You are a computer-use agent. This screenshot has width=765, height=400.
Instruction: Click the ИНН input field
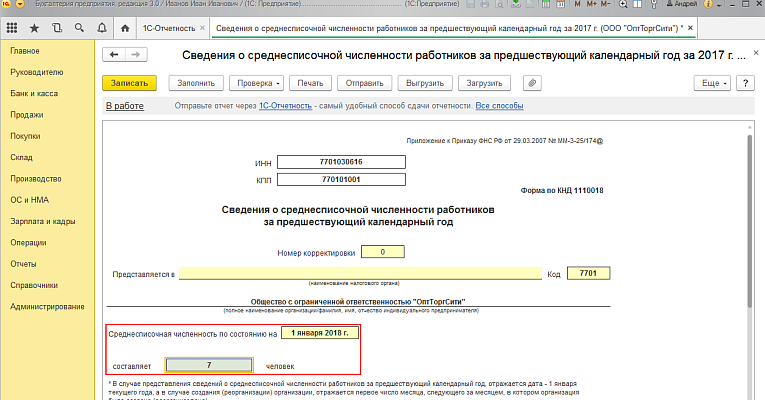coord(342,161)
